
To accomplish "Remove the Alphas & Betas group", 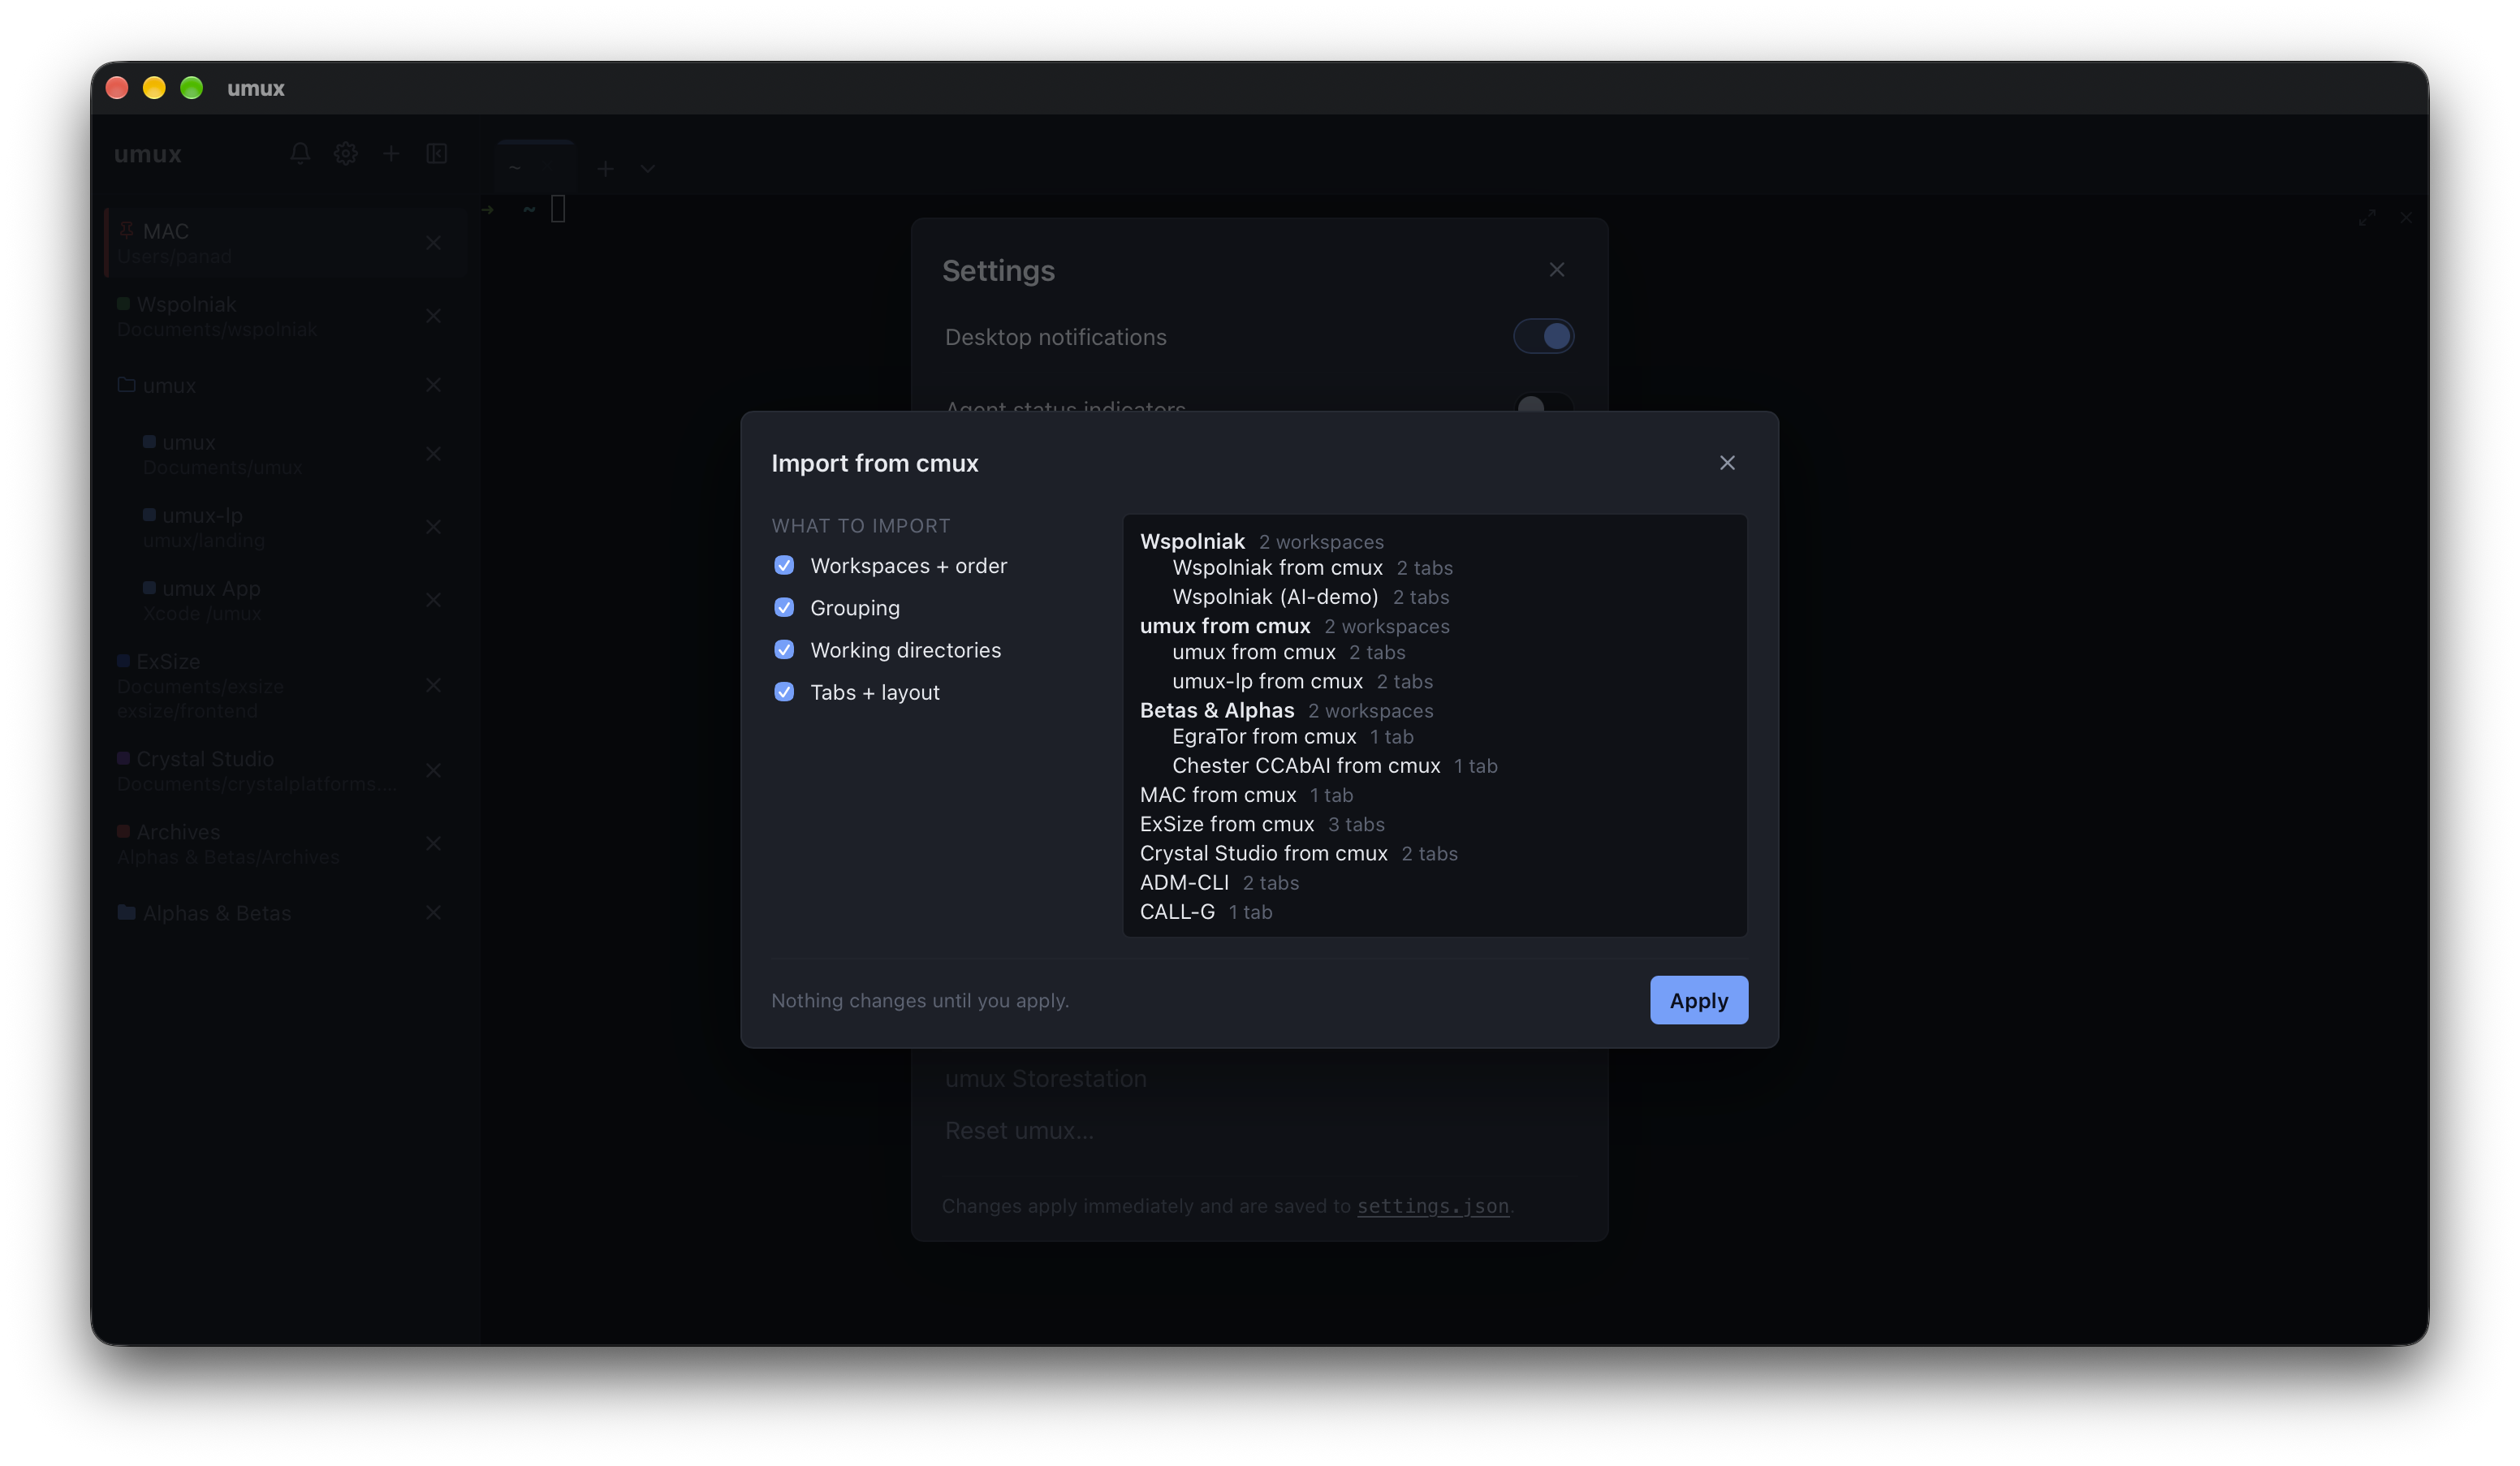I will click(x=433, y=913).
